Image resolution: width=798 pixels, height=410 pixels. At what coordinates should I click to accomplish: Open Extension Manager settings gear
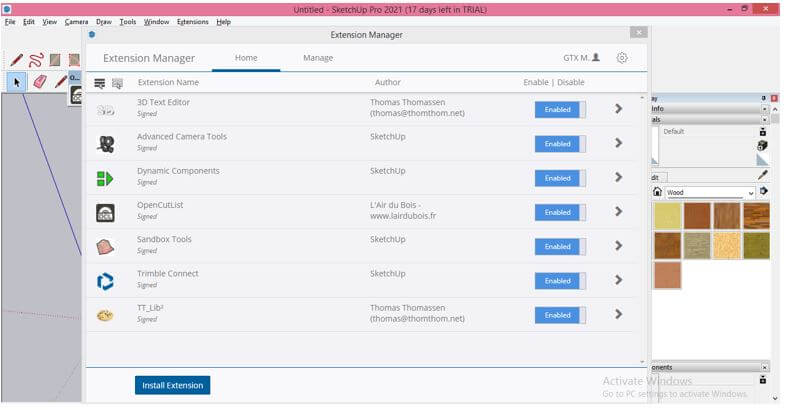pyautogui.click(x=622, y=58)
